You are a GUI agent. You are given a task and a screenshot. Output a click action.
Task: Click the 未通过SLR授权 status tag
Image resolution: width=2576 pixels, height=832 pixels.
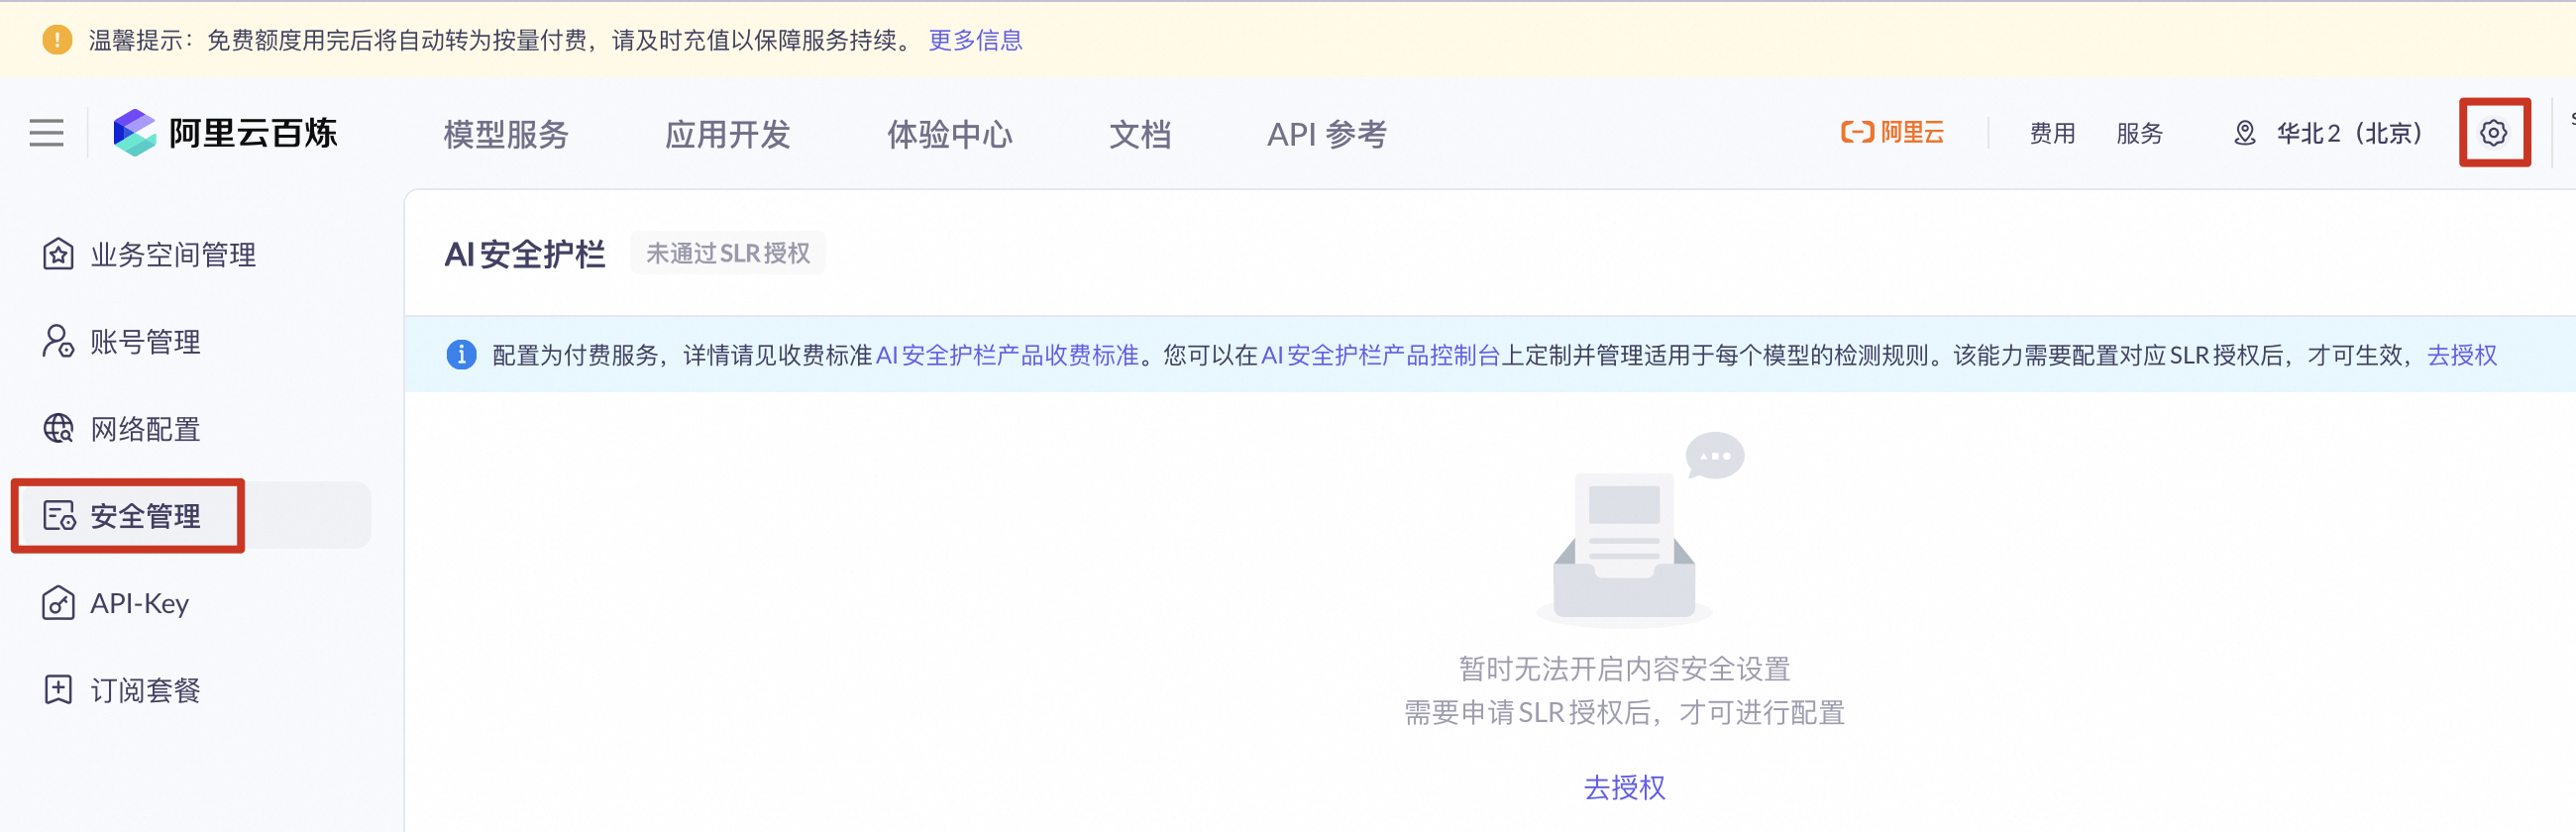[728, 253]
